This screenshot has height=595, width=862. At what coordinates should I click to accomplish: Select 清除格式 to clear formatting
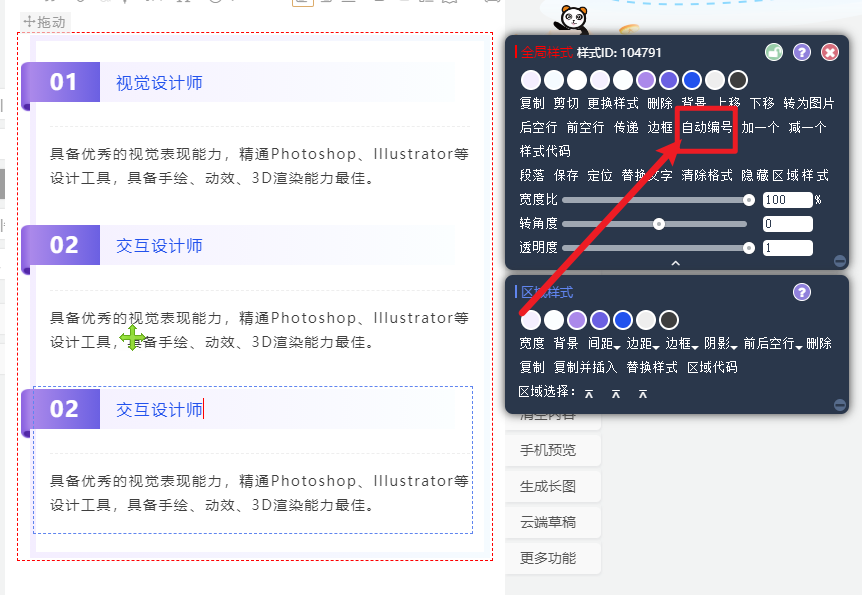(x=707, y=174)
